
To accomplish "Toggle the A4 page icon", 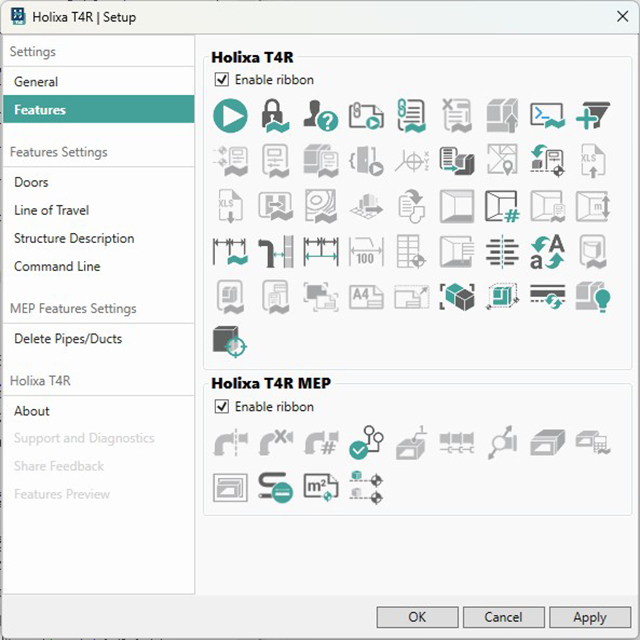I will (x=366, y=297).
